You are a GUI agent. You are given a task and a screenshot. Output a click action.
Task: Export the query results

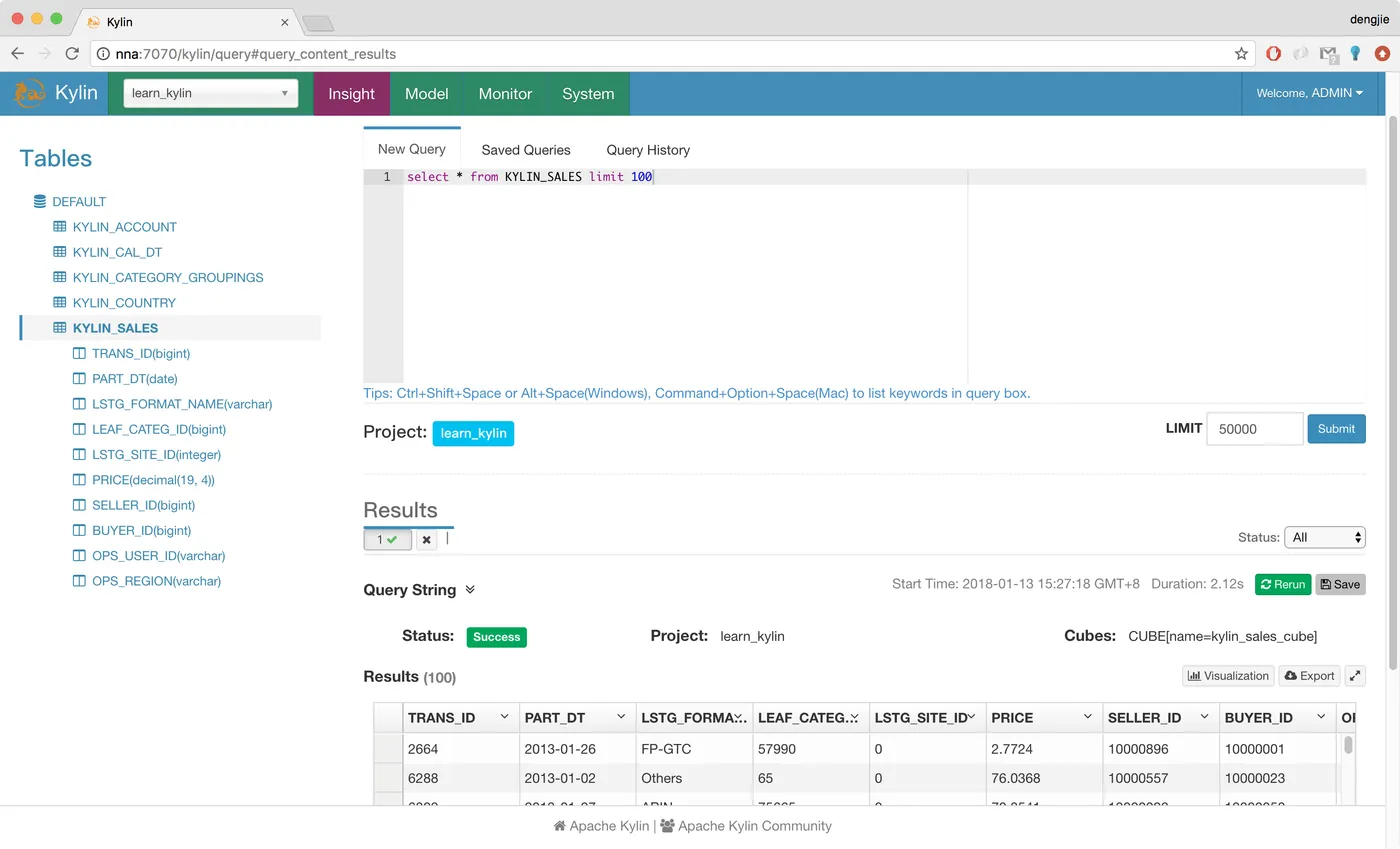pos(1309,676)
